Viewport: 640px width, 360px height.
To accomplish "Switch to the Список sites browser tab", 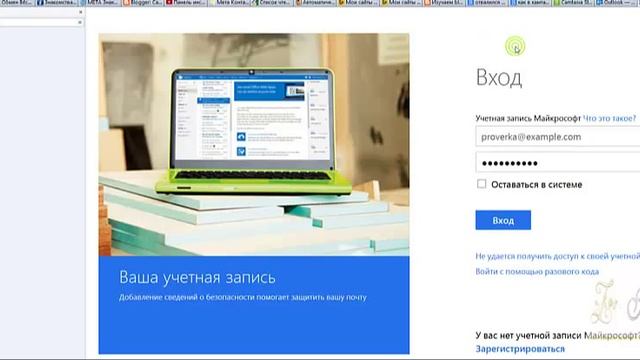I will [x=271, y=3].
